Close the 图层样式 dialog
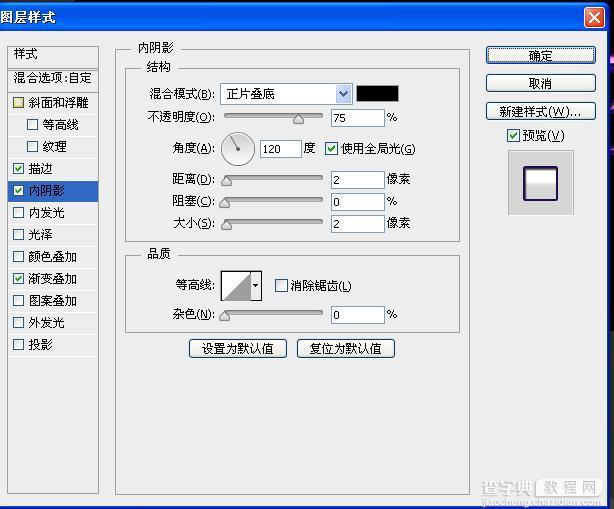The height and width of the screenshot is (509, 614). point(594,18)
